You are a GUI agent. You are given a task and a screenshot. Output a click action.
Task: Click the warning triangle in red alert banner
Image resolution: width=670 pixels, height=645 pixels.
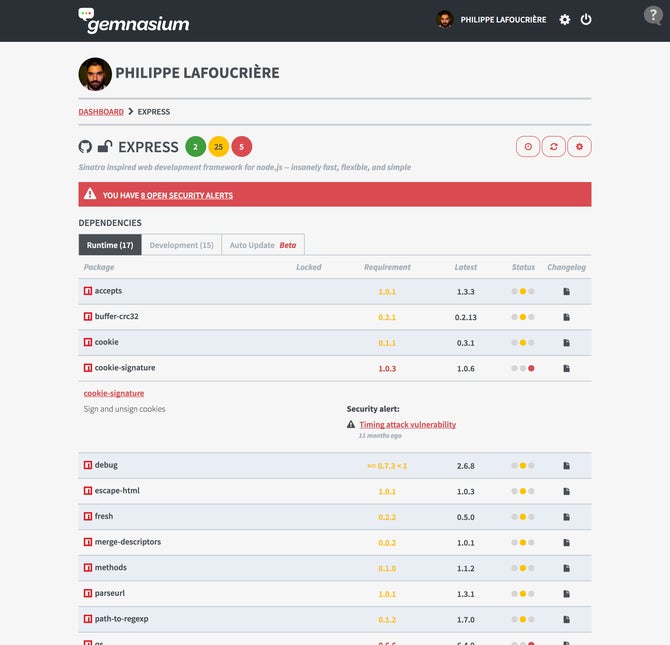click(x=90, y=194)
